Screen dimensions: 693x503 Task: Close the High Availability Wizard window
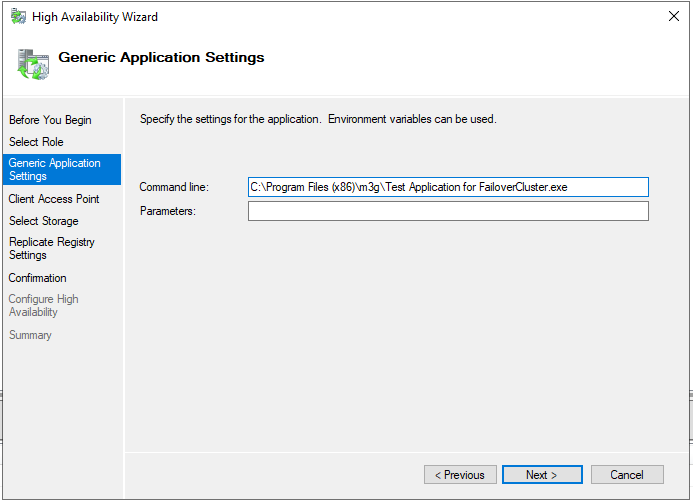point(674,16)
